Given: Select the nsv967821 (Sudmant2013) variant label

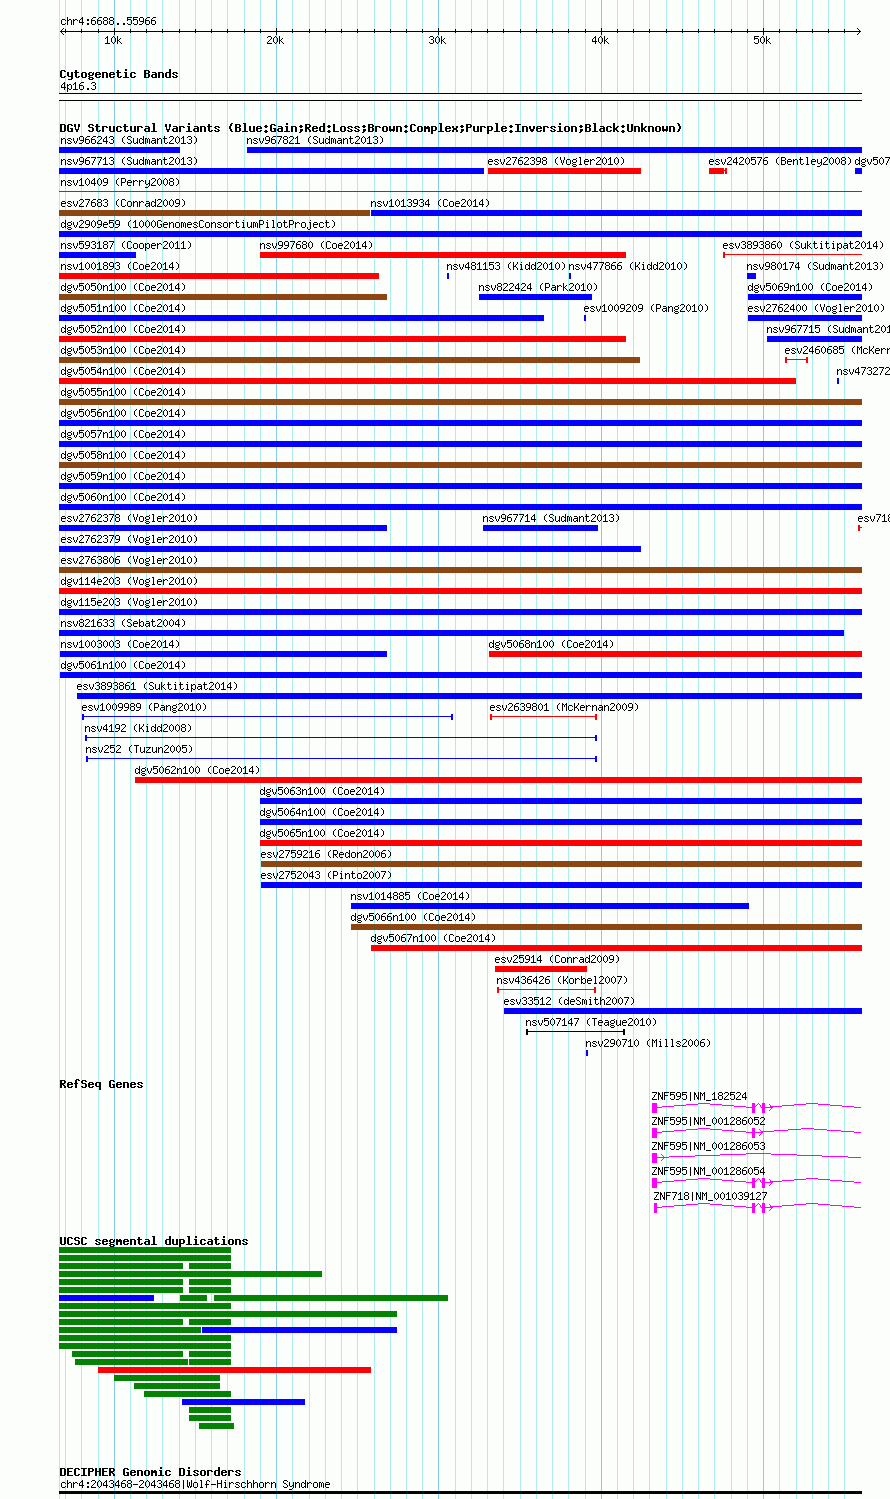Looking at the screenshot, I should tap(315, 140).
